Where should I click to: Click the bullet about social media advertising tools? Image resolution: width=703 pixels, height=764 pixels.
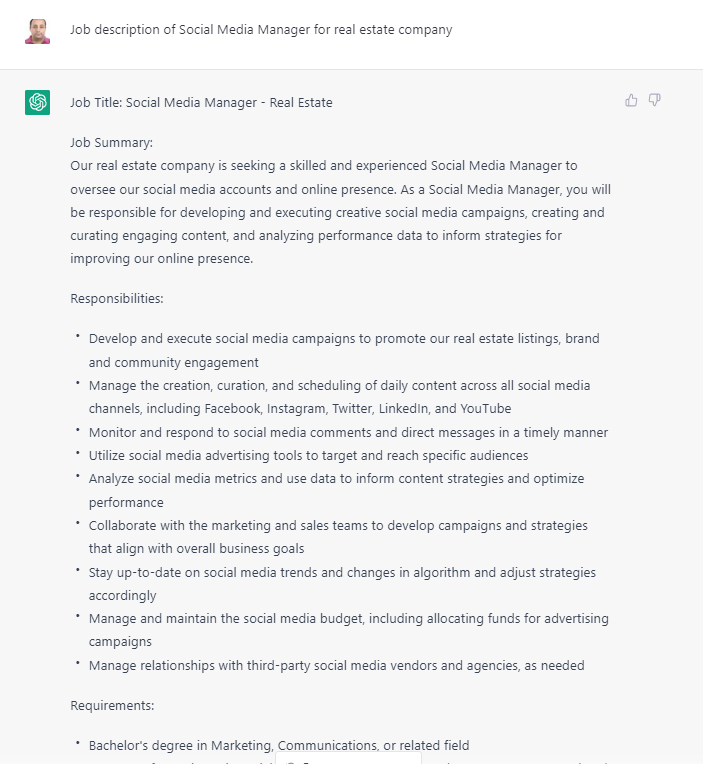[x=308, y=455]
